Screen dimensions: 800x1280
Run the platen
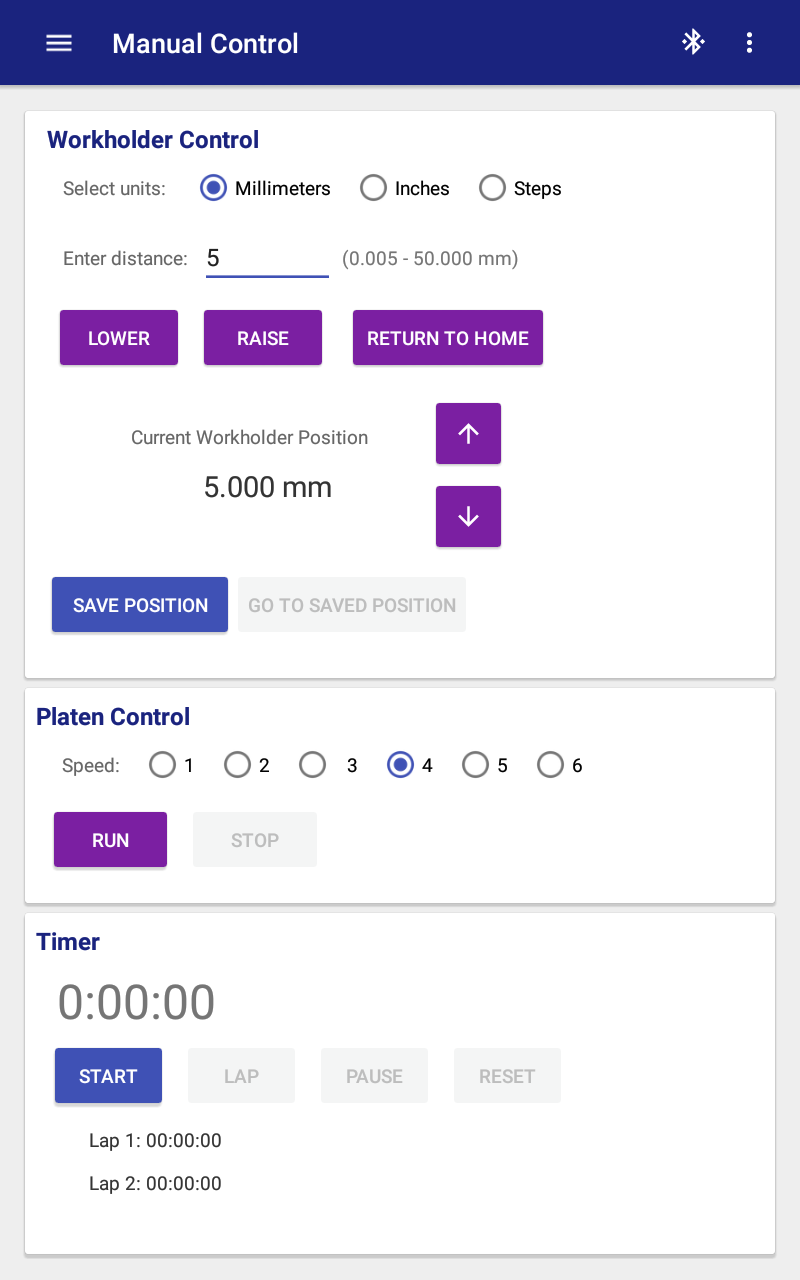(x=110, y=840)
